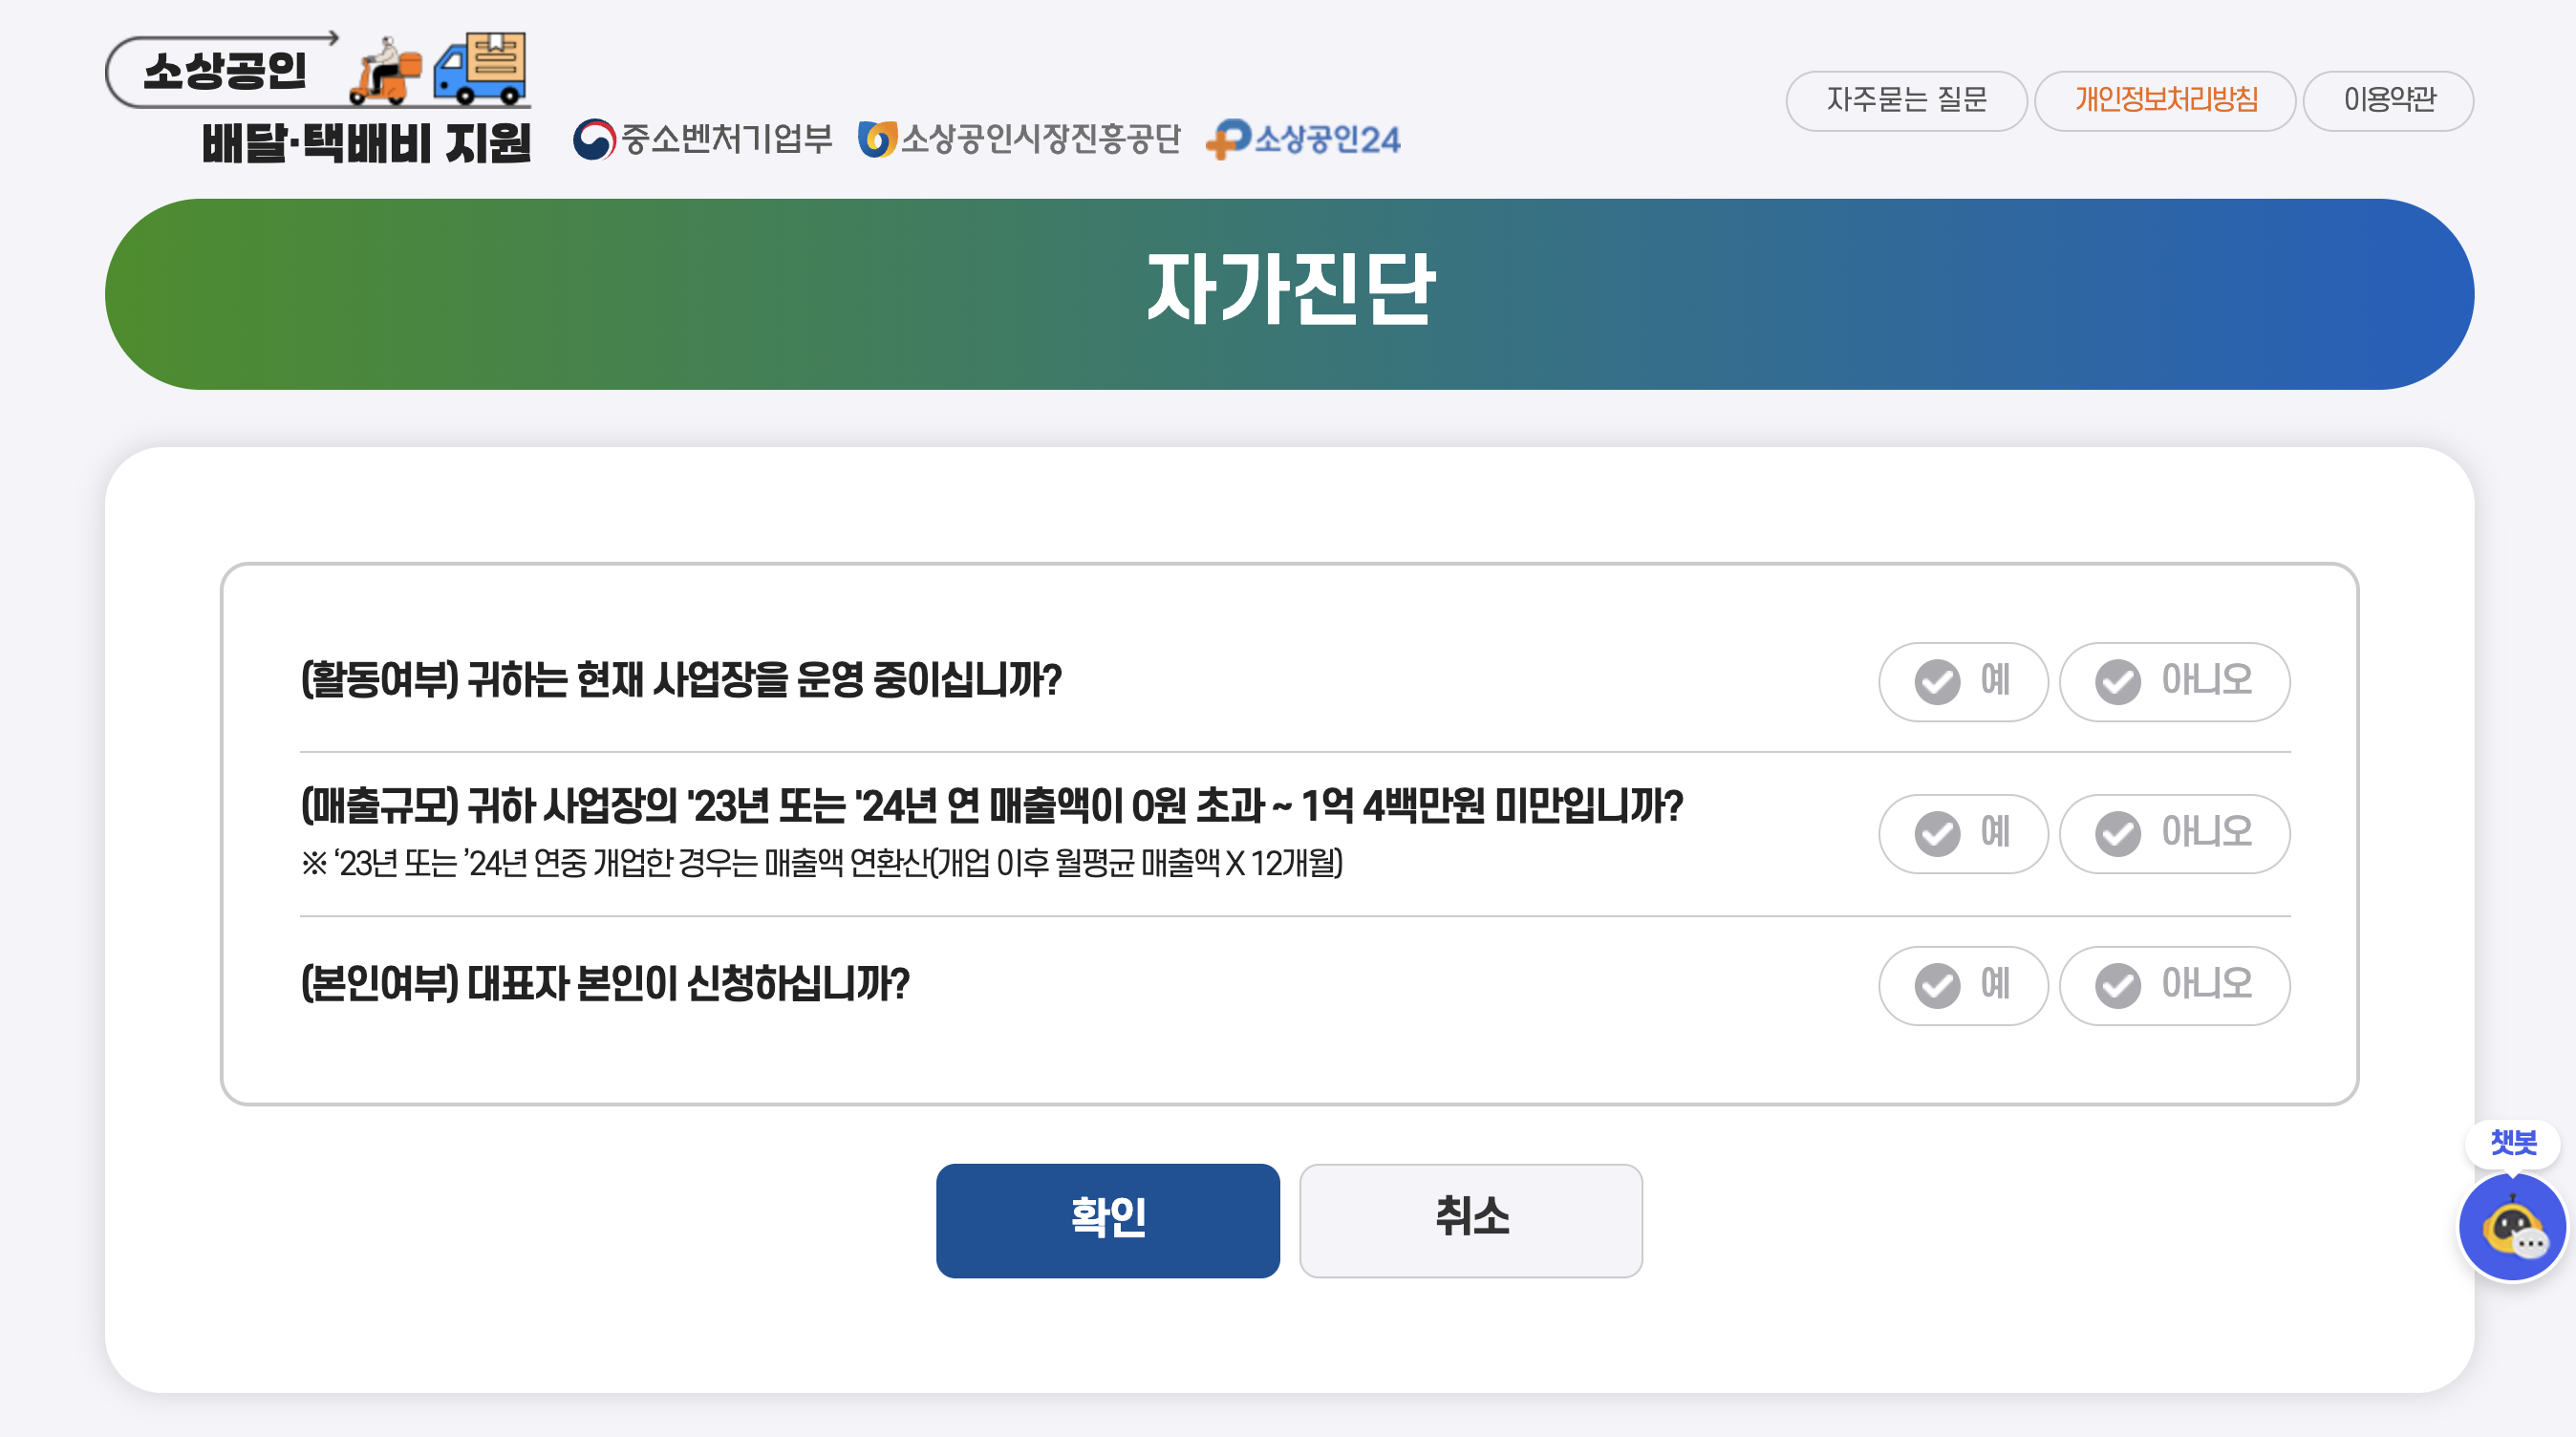This screenshot has width=2576, height=1437.
Task: Select 예 for the business operation question
Action: 1962,681
